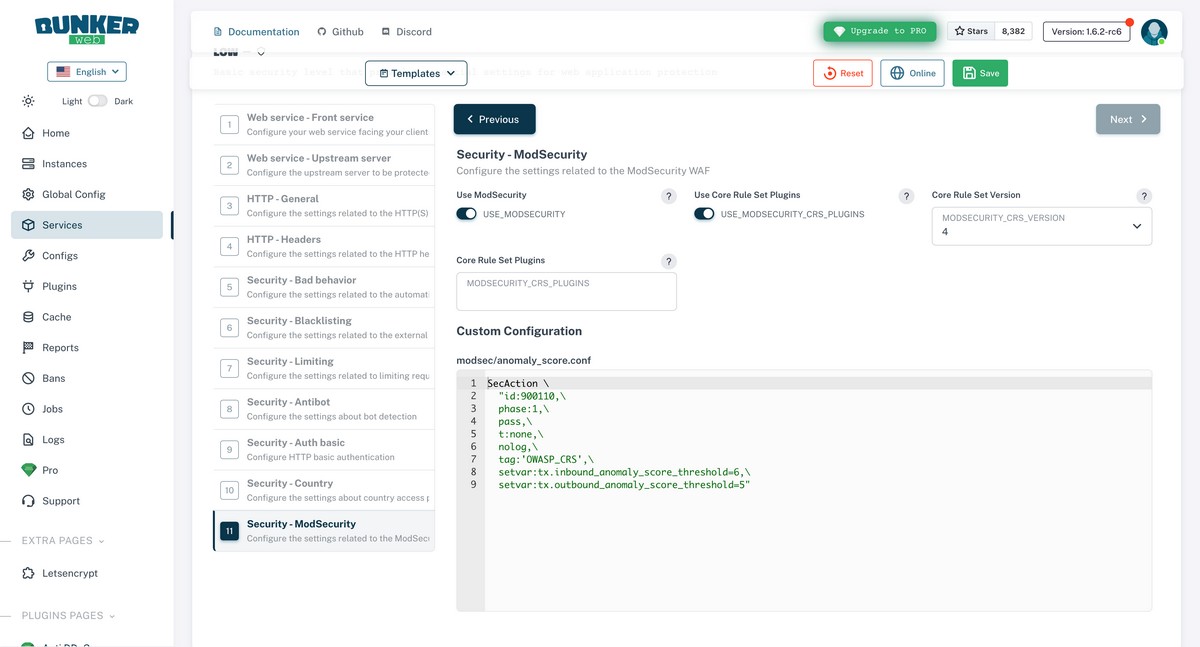Open the user avatar profile
The image size is (1200, 647).
pos(1154,32)
